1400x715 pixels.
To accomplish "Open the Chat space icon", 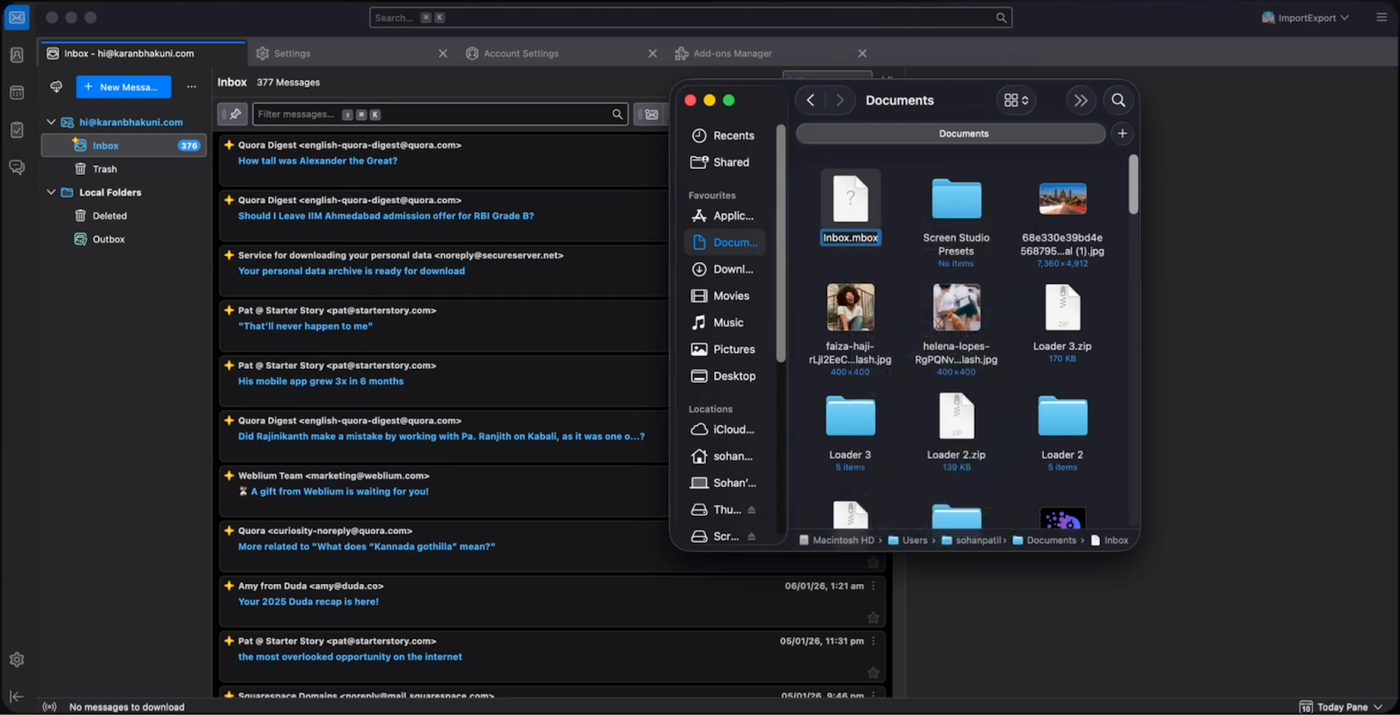I will click(x=17, y=167).
